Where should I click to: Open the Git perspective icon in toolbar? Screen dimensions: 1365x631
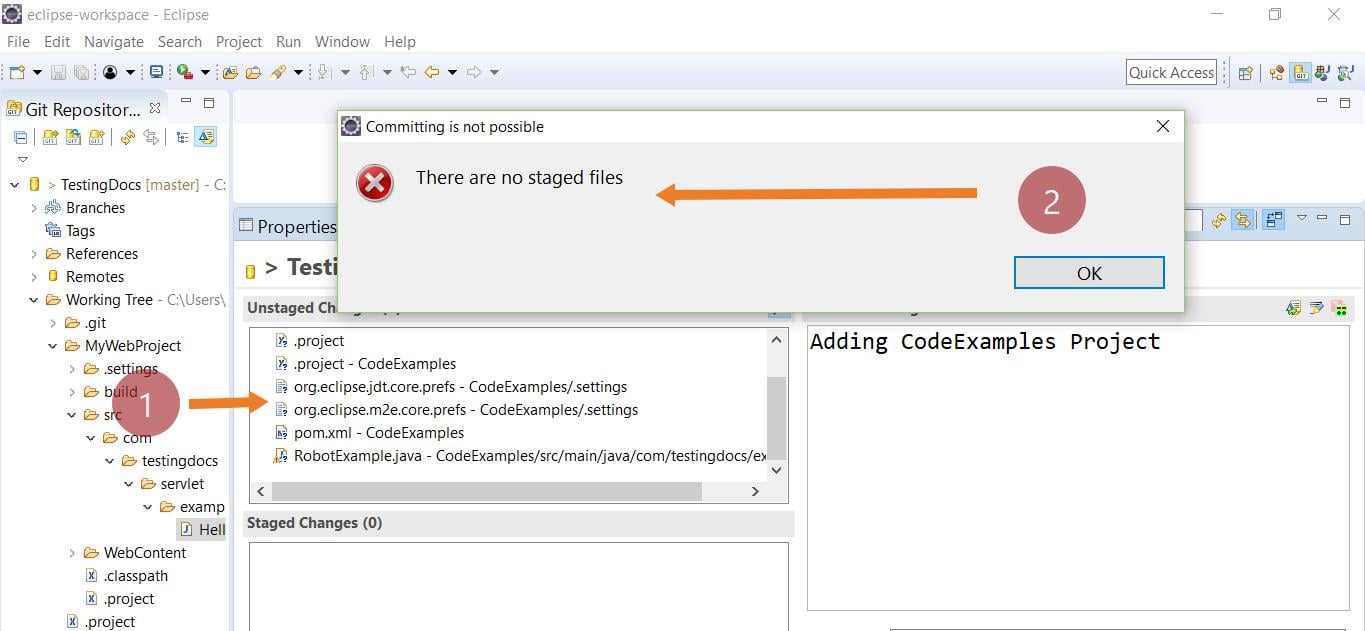coord(1301,72)
